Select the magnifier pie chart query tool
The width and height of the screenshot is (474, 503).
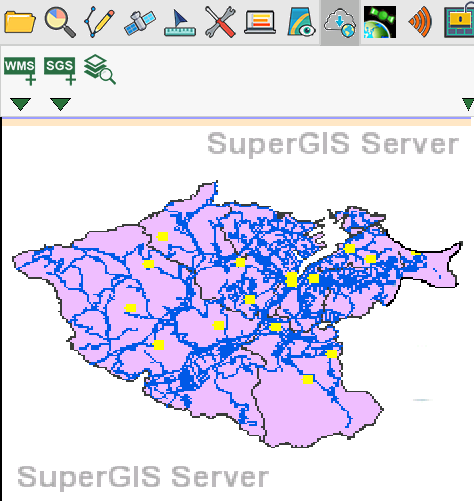coord(60,22)
